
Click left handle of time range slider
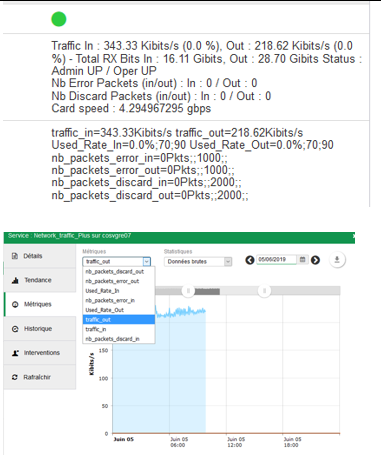point(188,291)
